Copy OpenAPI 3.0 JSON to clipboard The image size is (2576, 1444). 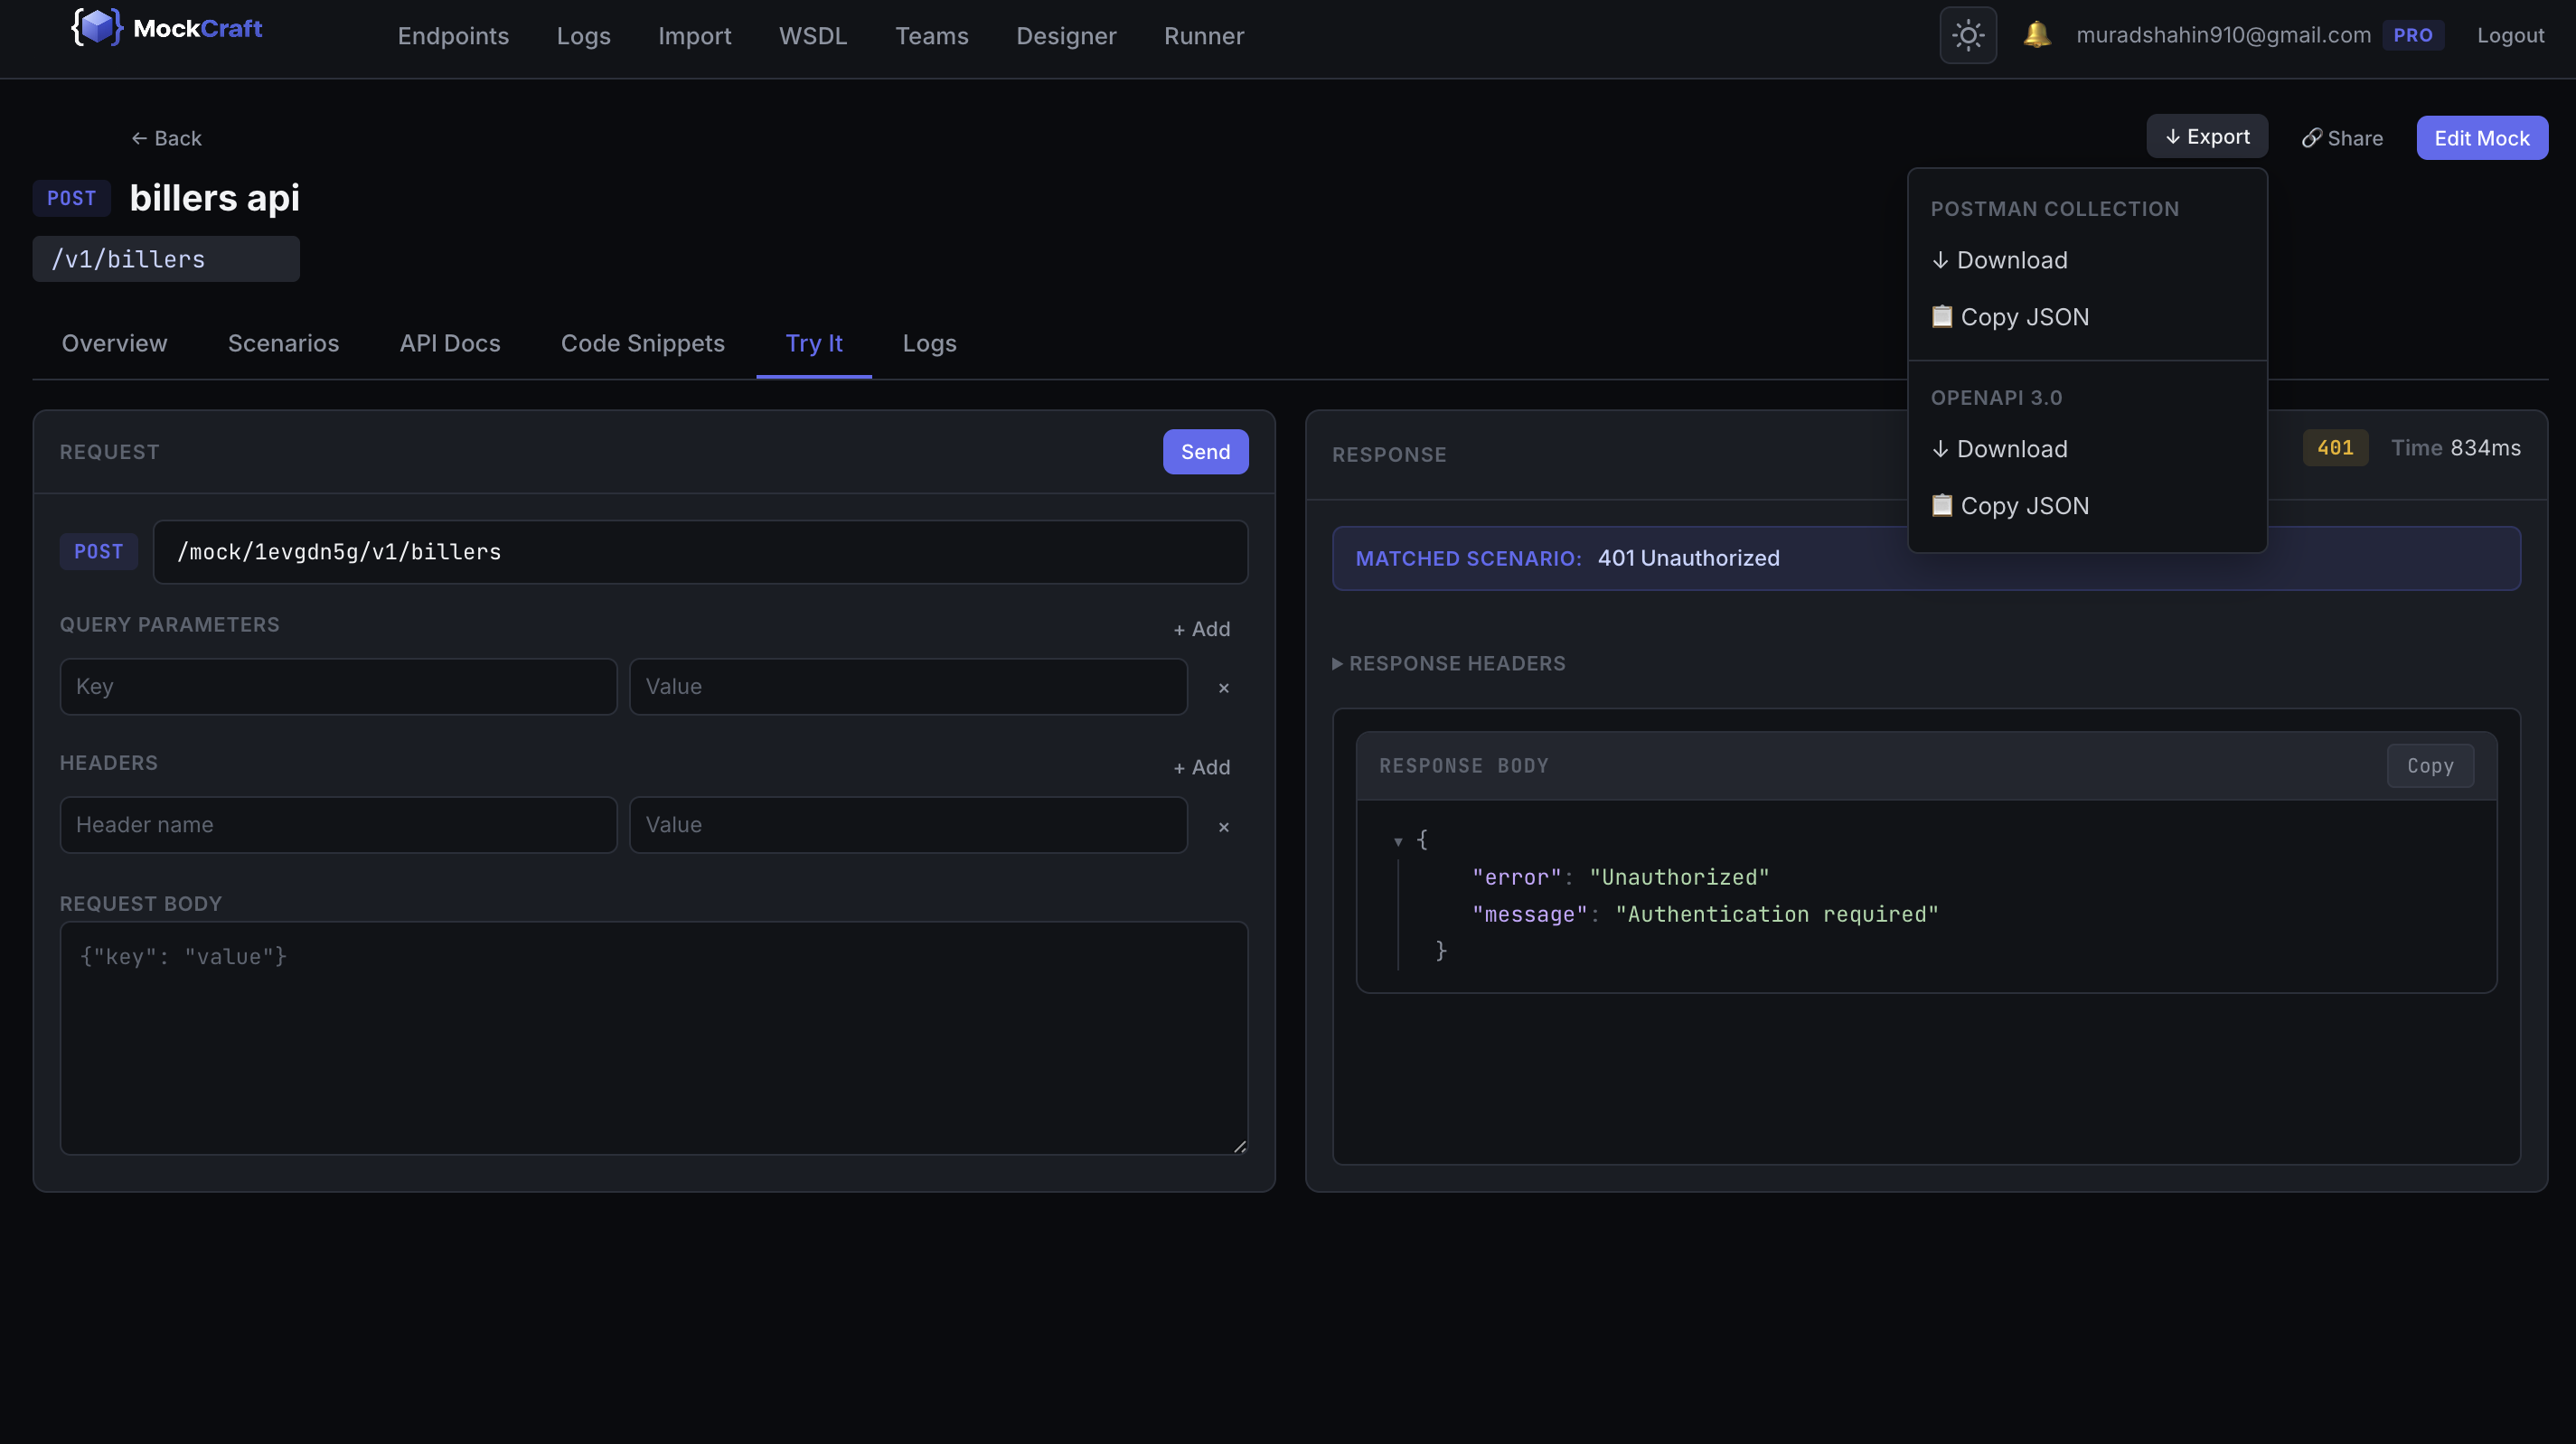[x=2010, y=506]
